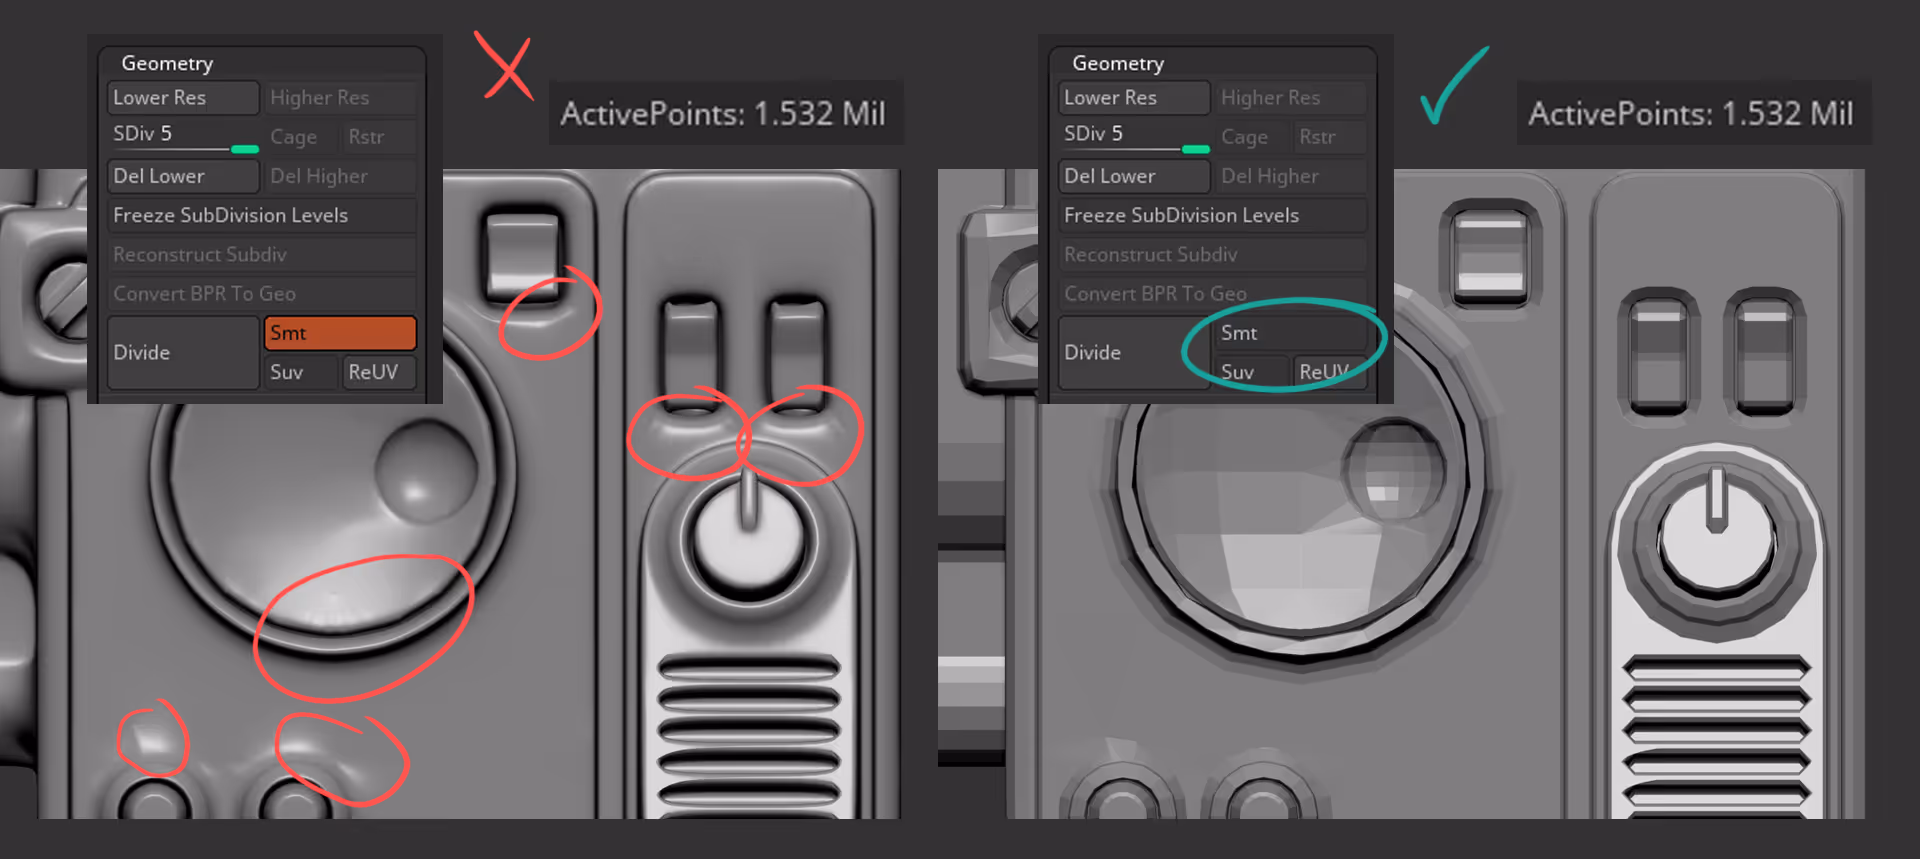This screenshot has width=1920, height=859.
Task: Click Lower Res in the right panel
Action: [x=1134, y=98]
